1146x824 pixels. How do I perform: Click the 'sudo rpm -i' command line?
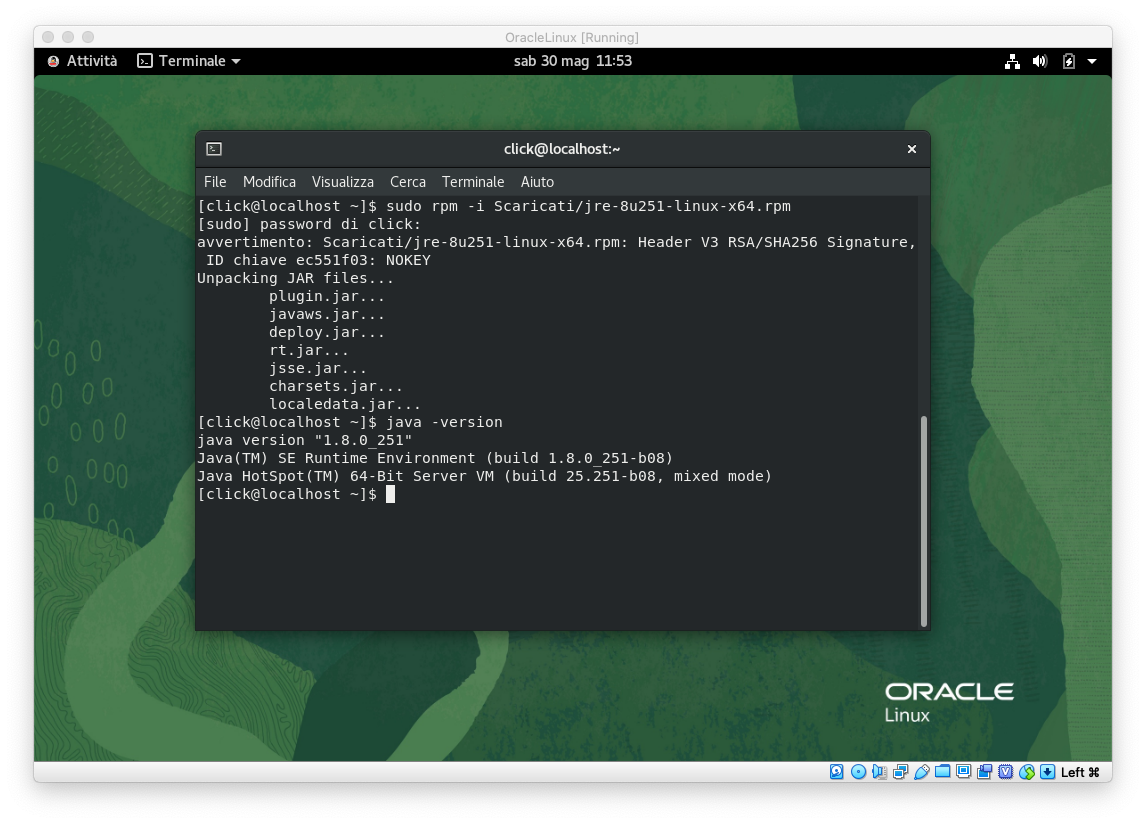494,207
